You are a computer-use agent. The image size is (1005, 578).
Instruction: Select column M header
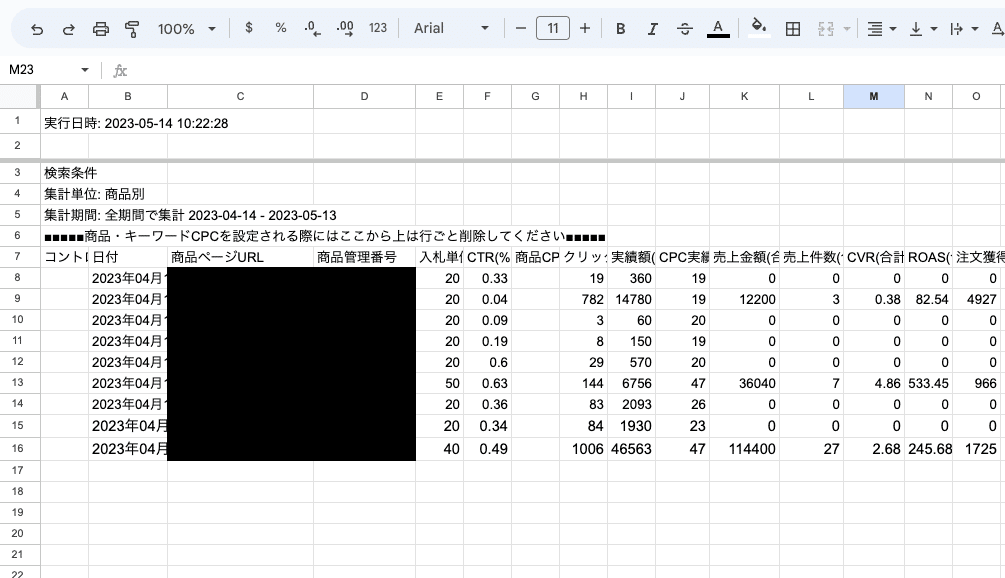[x=874, y=96]
